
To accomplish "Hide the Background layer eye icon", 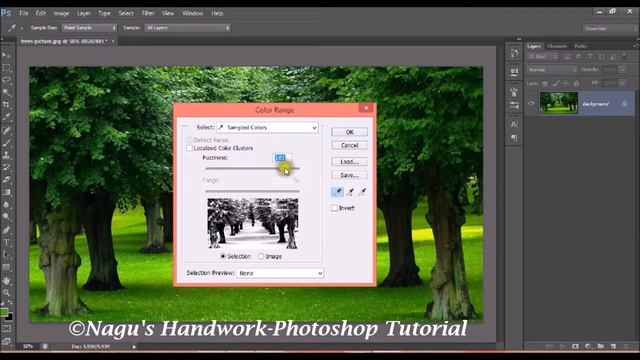I will (x=531, y=104).
